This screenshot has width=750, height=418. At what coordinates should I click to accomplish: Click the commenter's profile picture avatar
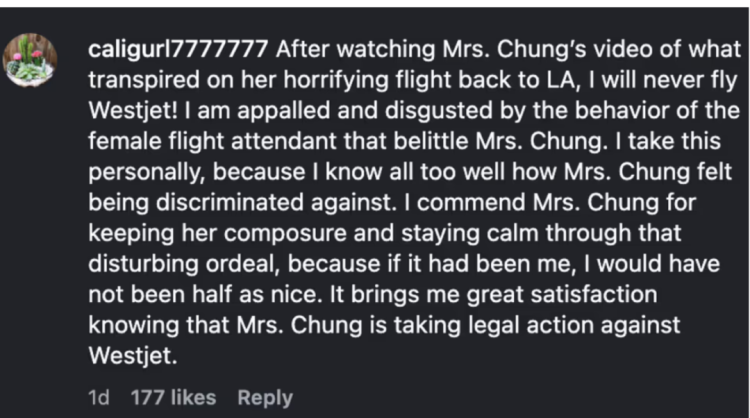coord(30,61)
